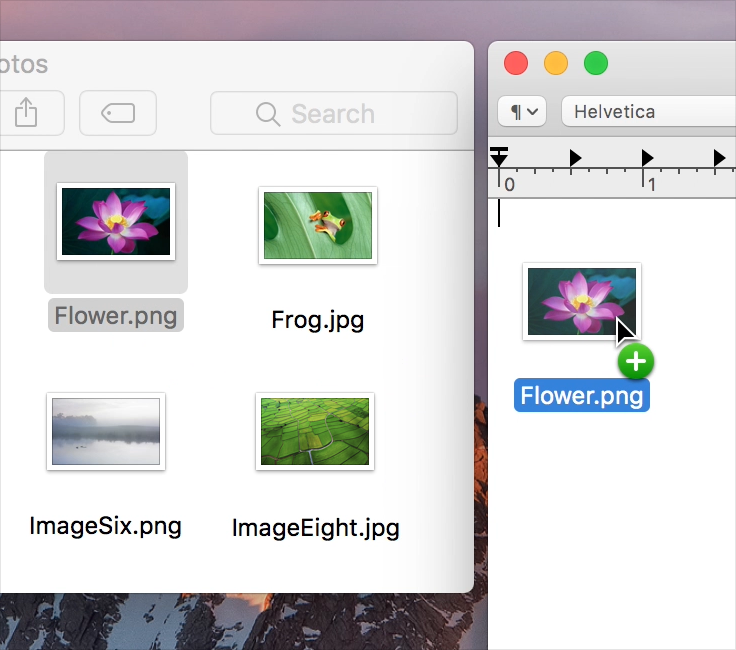
Task: Click the first tab stop between 0 and 1
Action: (x=575, y=158)
